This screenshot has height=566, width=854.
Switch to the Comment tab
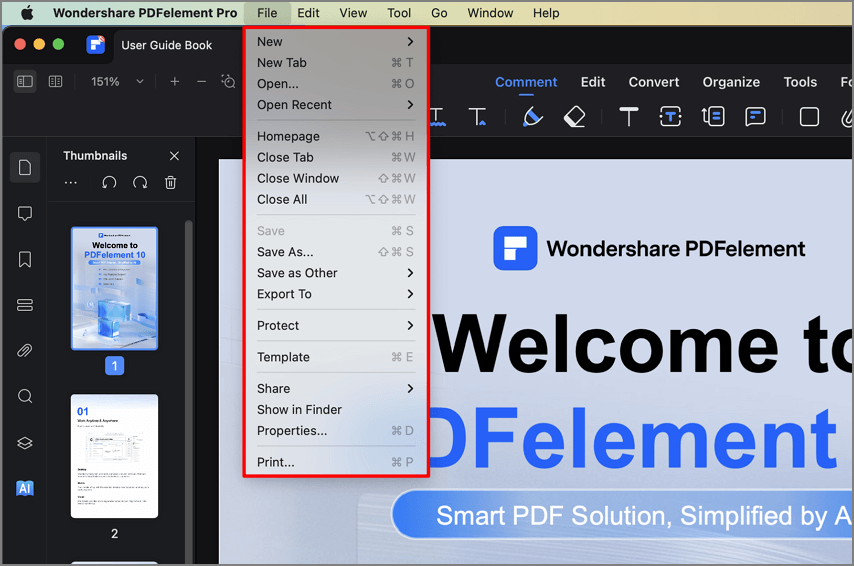[526, 82]
